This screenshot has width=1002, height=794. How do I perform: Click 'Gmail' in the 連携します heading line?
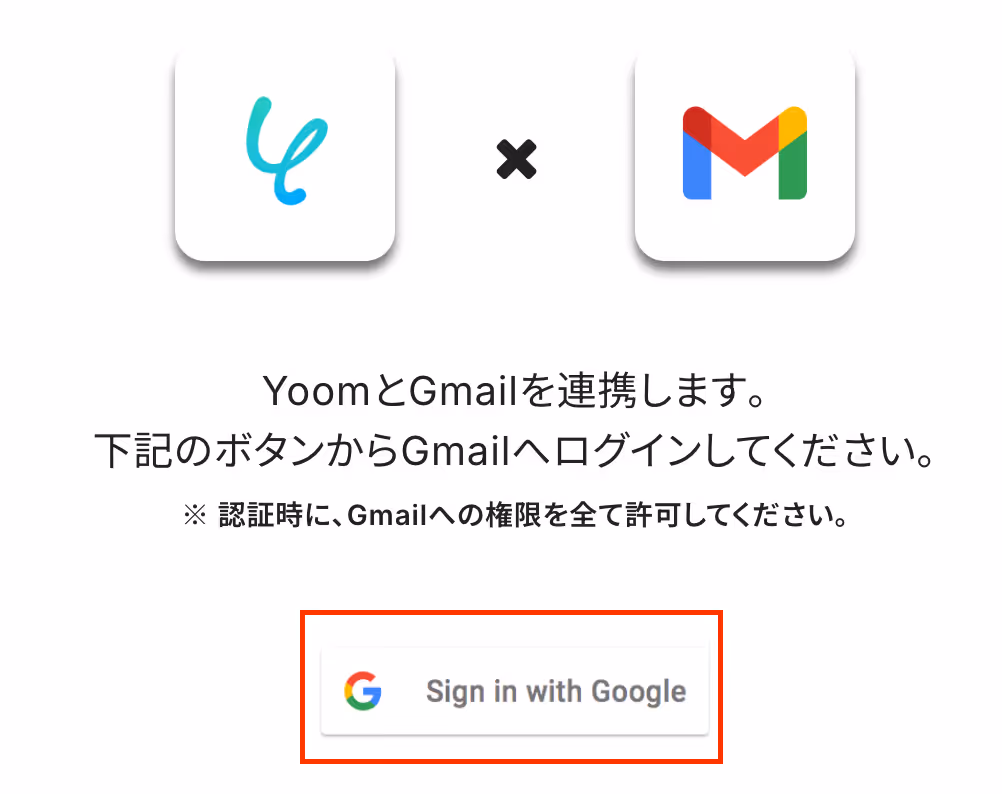pyautogui.click(x=463, y=391)
